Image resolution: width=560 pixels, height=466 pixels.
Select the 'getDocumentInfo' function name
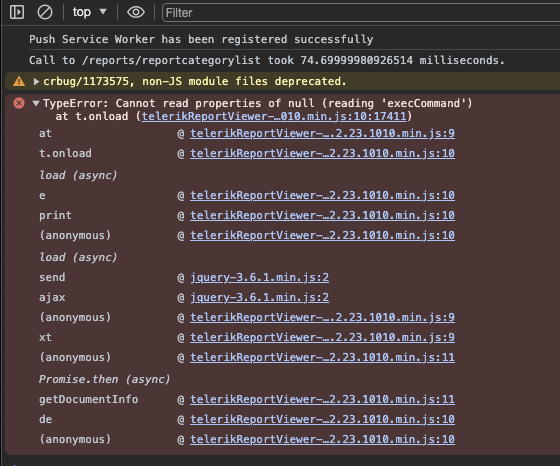pyautogui.click(x=89, y=399)
